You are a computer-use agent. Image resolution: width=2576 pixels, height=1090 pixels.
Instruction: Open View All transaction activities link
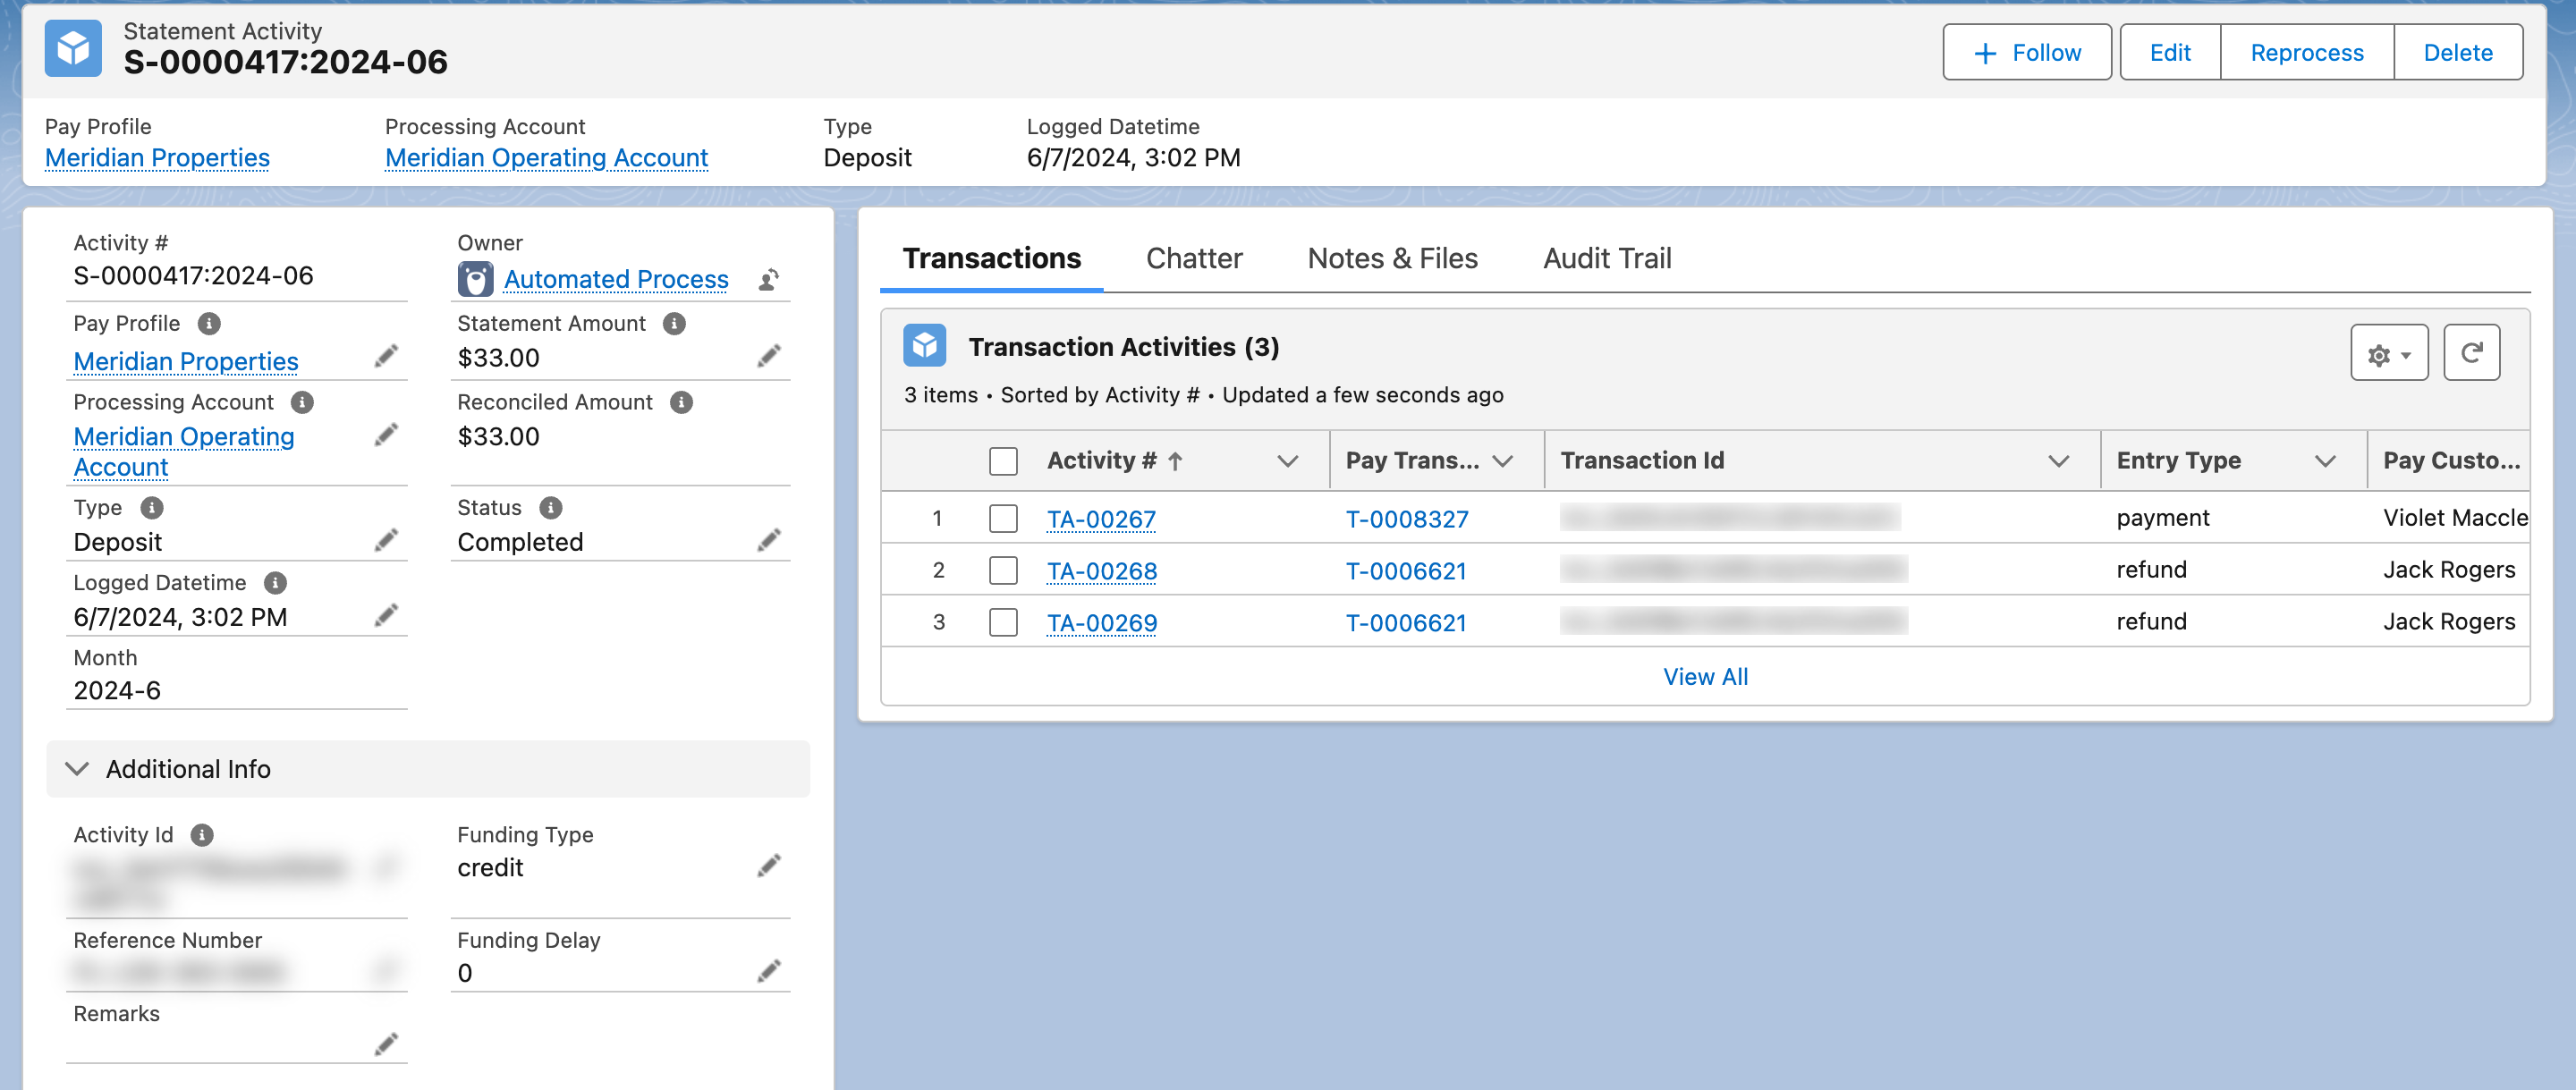(1705, 677)
